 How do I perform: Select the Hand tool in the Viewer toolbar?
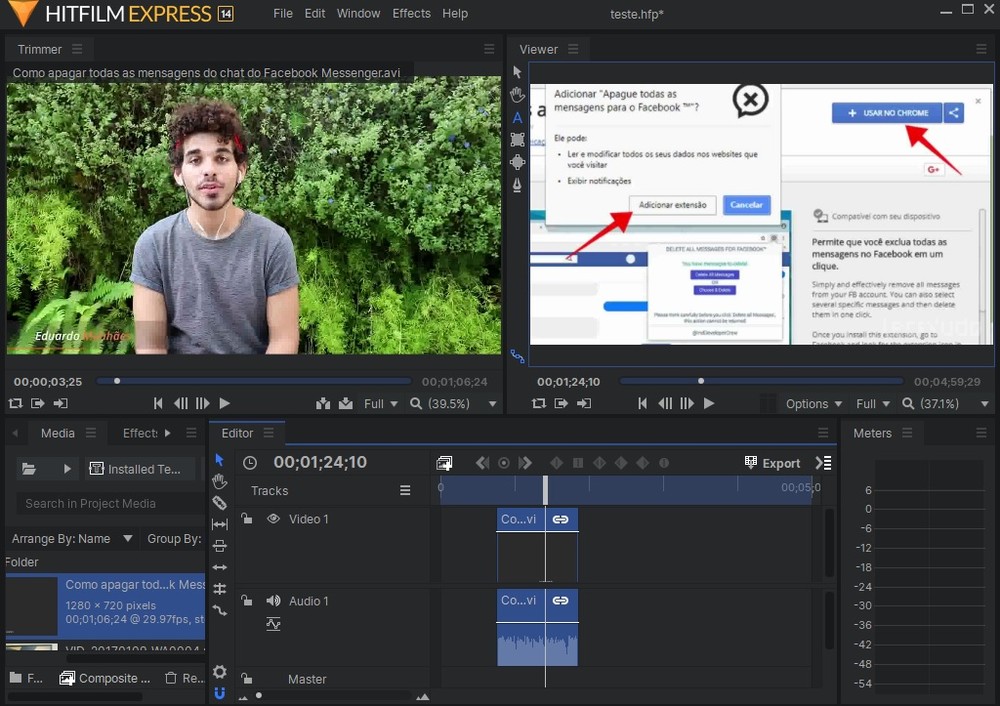[x=516, y=95]
